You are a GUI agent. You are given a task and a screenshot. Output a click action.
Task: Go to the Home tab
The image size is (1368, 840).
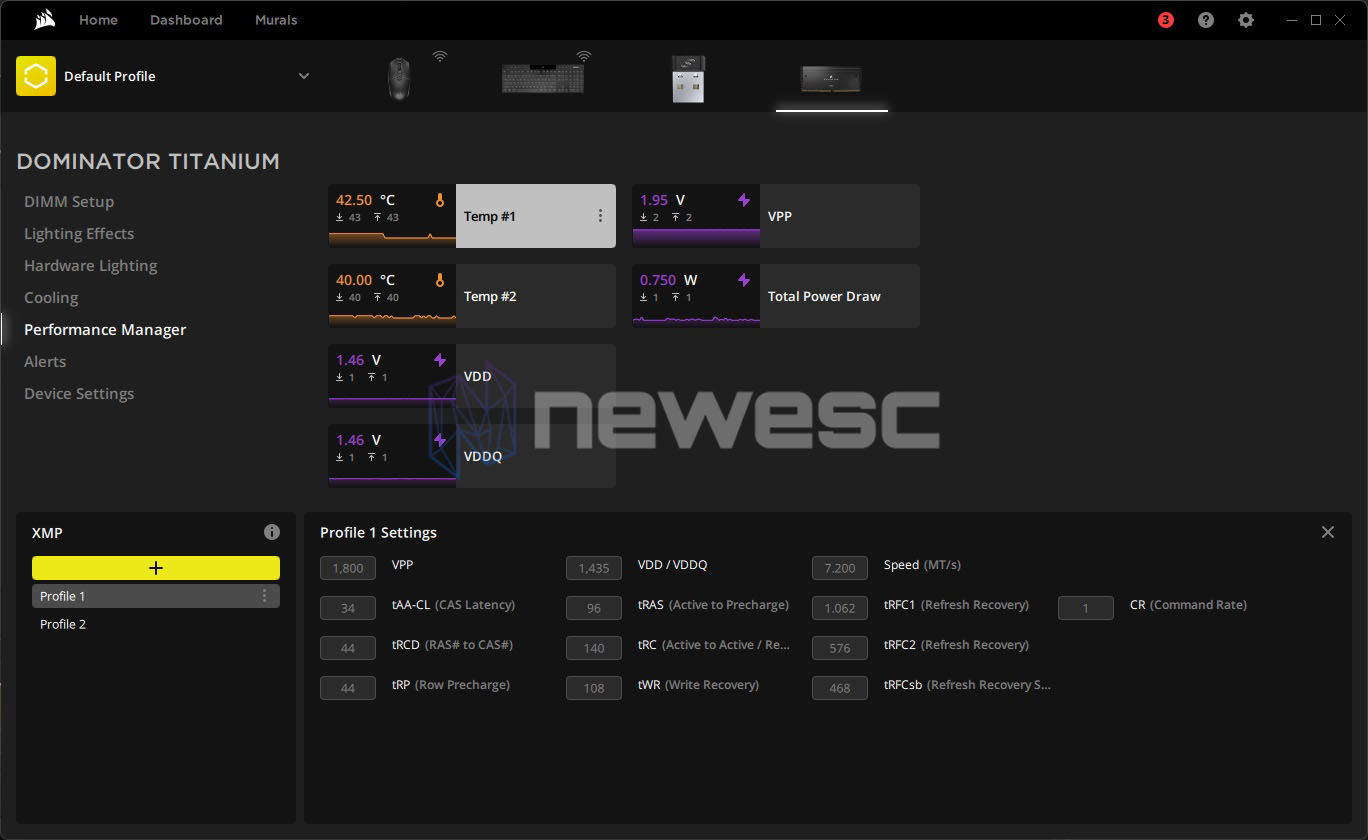98,20
